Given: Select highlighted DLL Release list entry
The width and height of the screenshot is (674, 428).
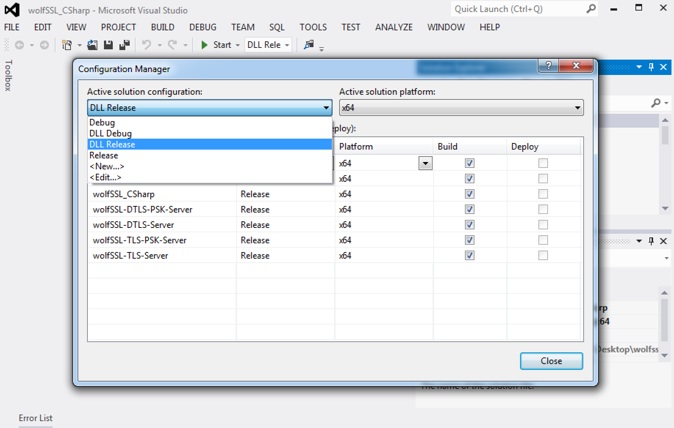Looking at the screenshot, I should 210,144.
